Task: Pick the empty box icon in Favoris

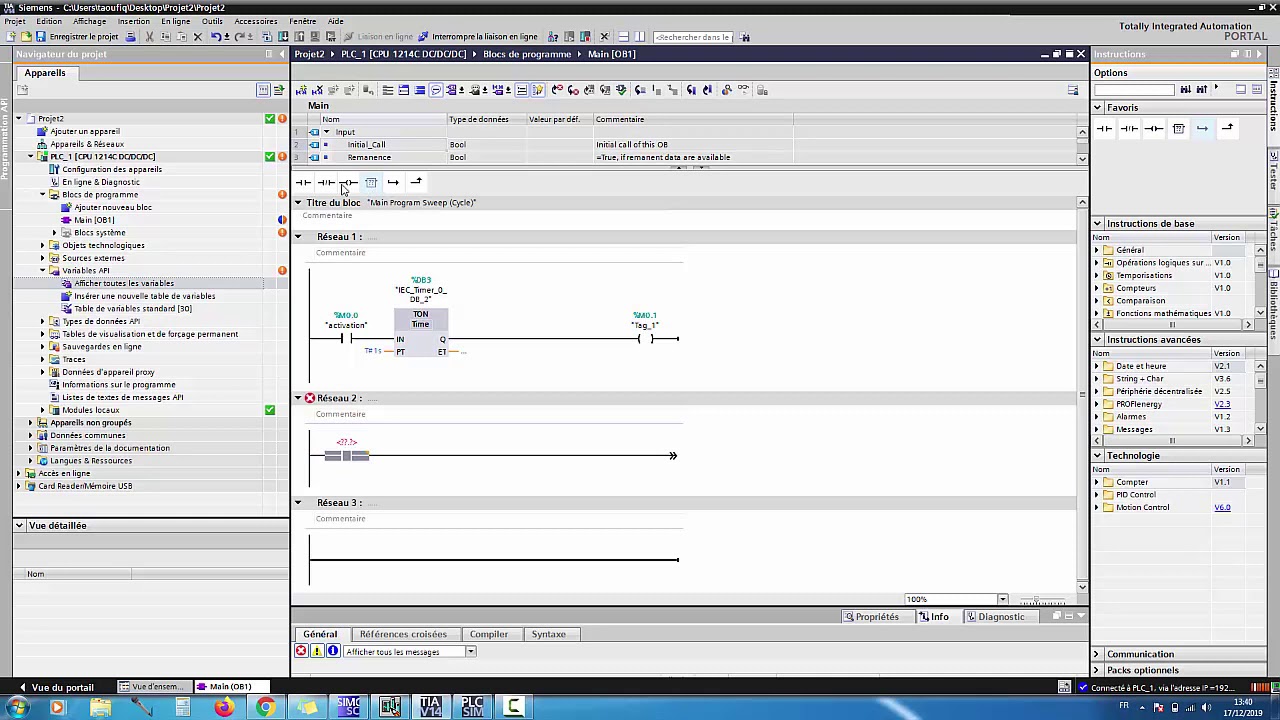Action: 1178,128
